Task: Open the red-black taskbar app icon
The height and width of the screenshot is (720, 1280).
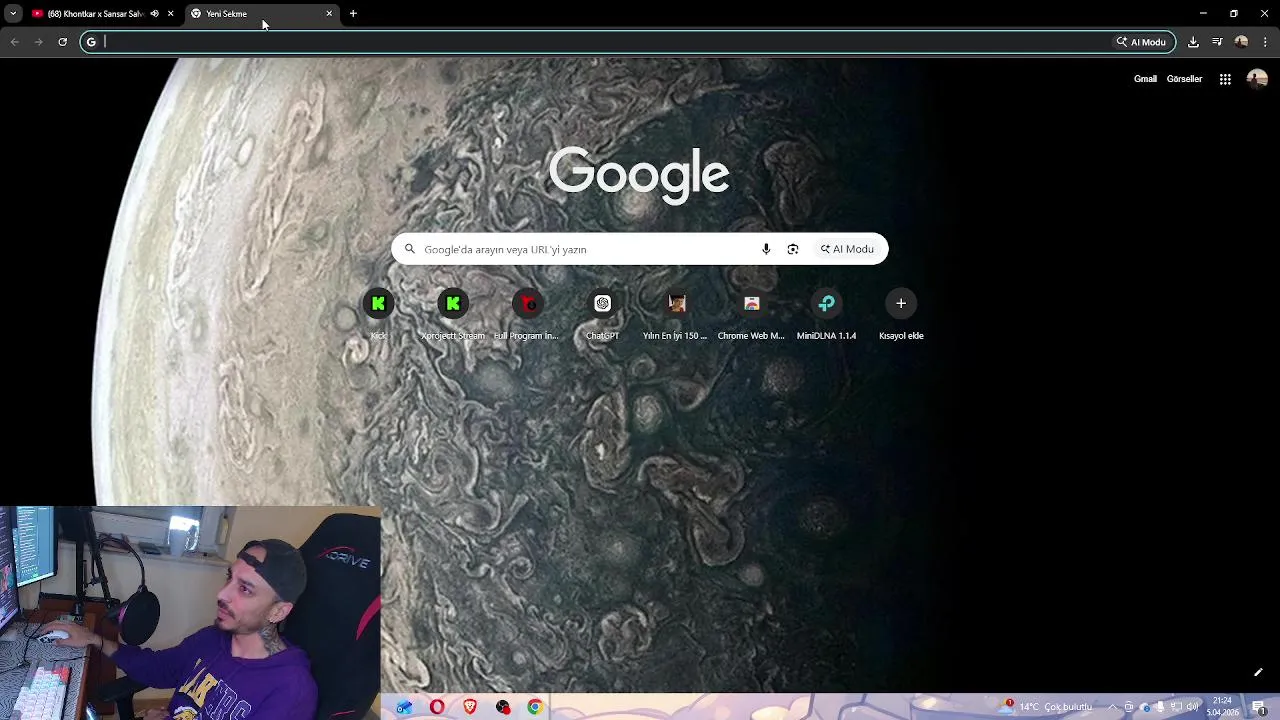Action: [x=503, y=707]
